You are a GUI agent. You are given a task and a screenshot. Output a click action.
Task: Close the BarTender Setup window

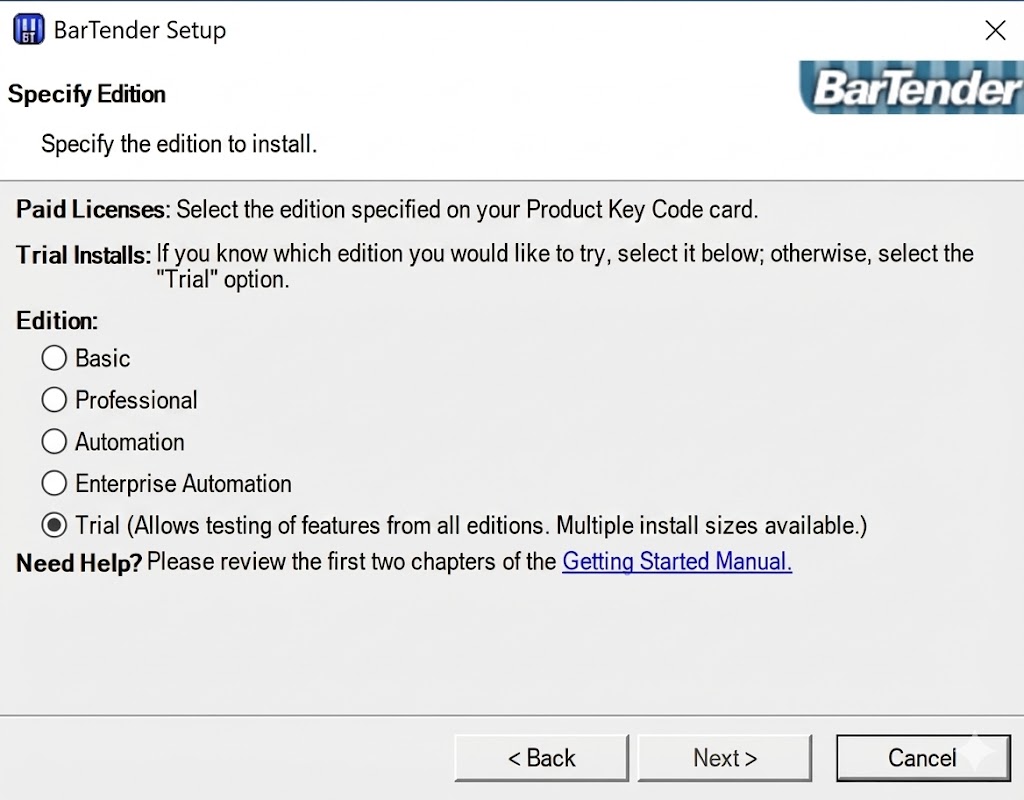(x=995, y=30)
